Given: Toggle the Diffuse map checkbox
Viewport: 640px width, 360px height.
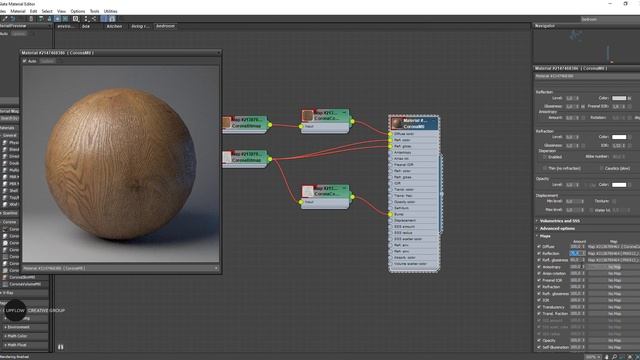Looking at the screenshot, I should tap(539, 247).
